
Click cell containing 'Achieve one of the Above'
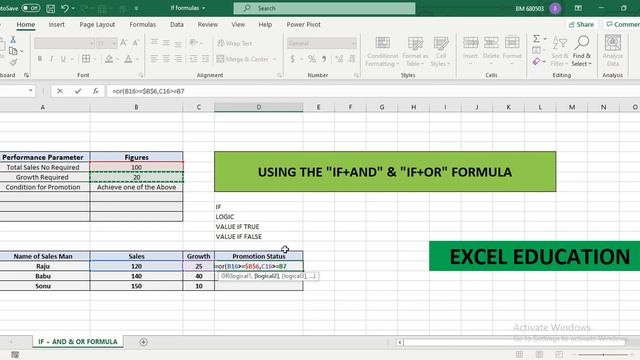pyautogui.click(x=136, y=187)
